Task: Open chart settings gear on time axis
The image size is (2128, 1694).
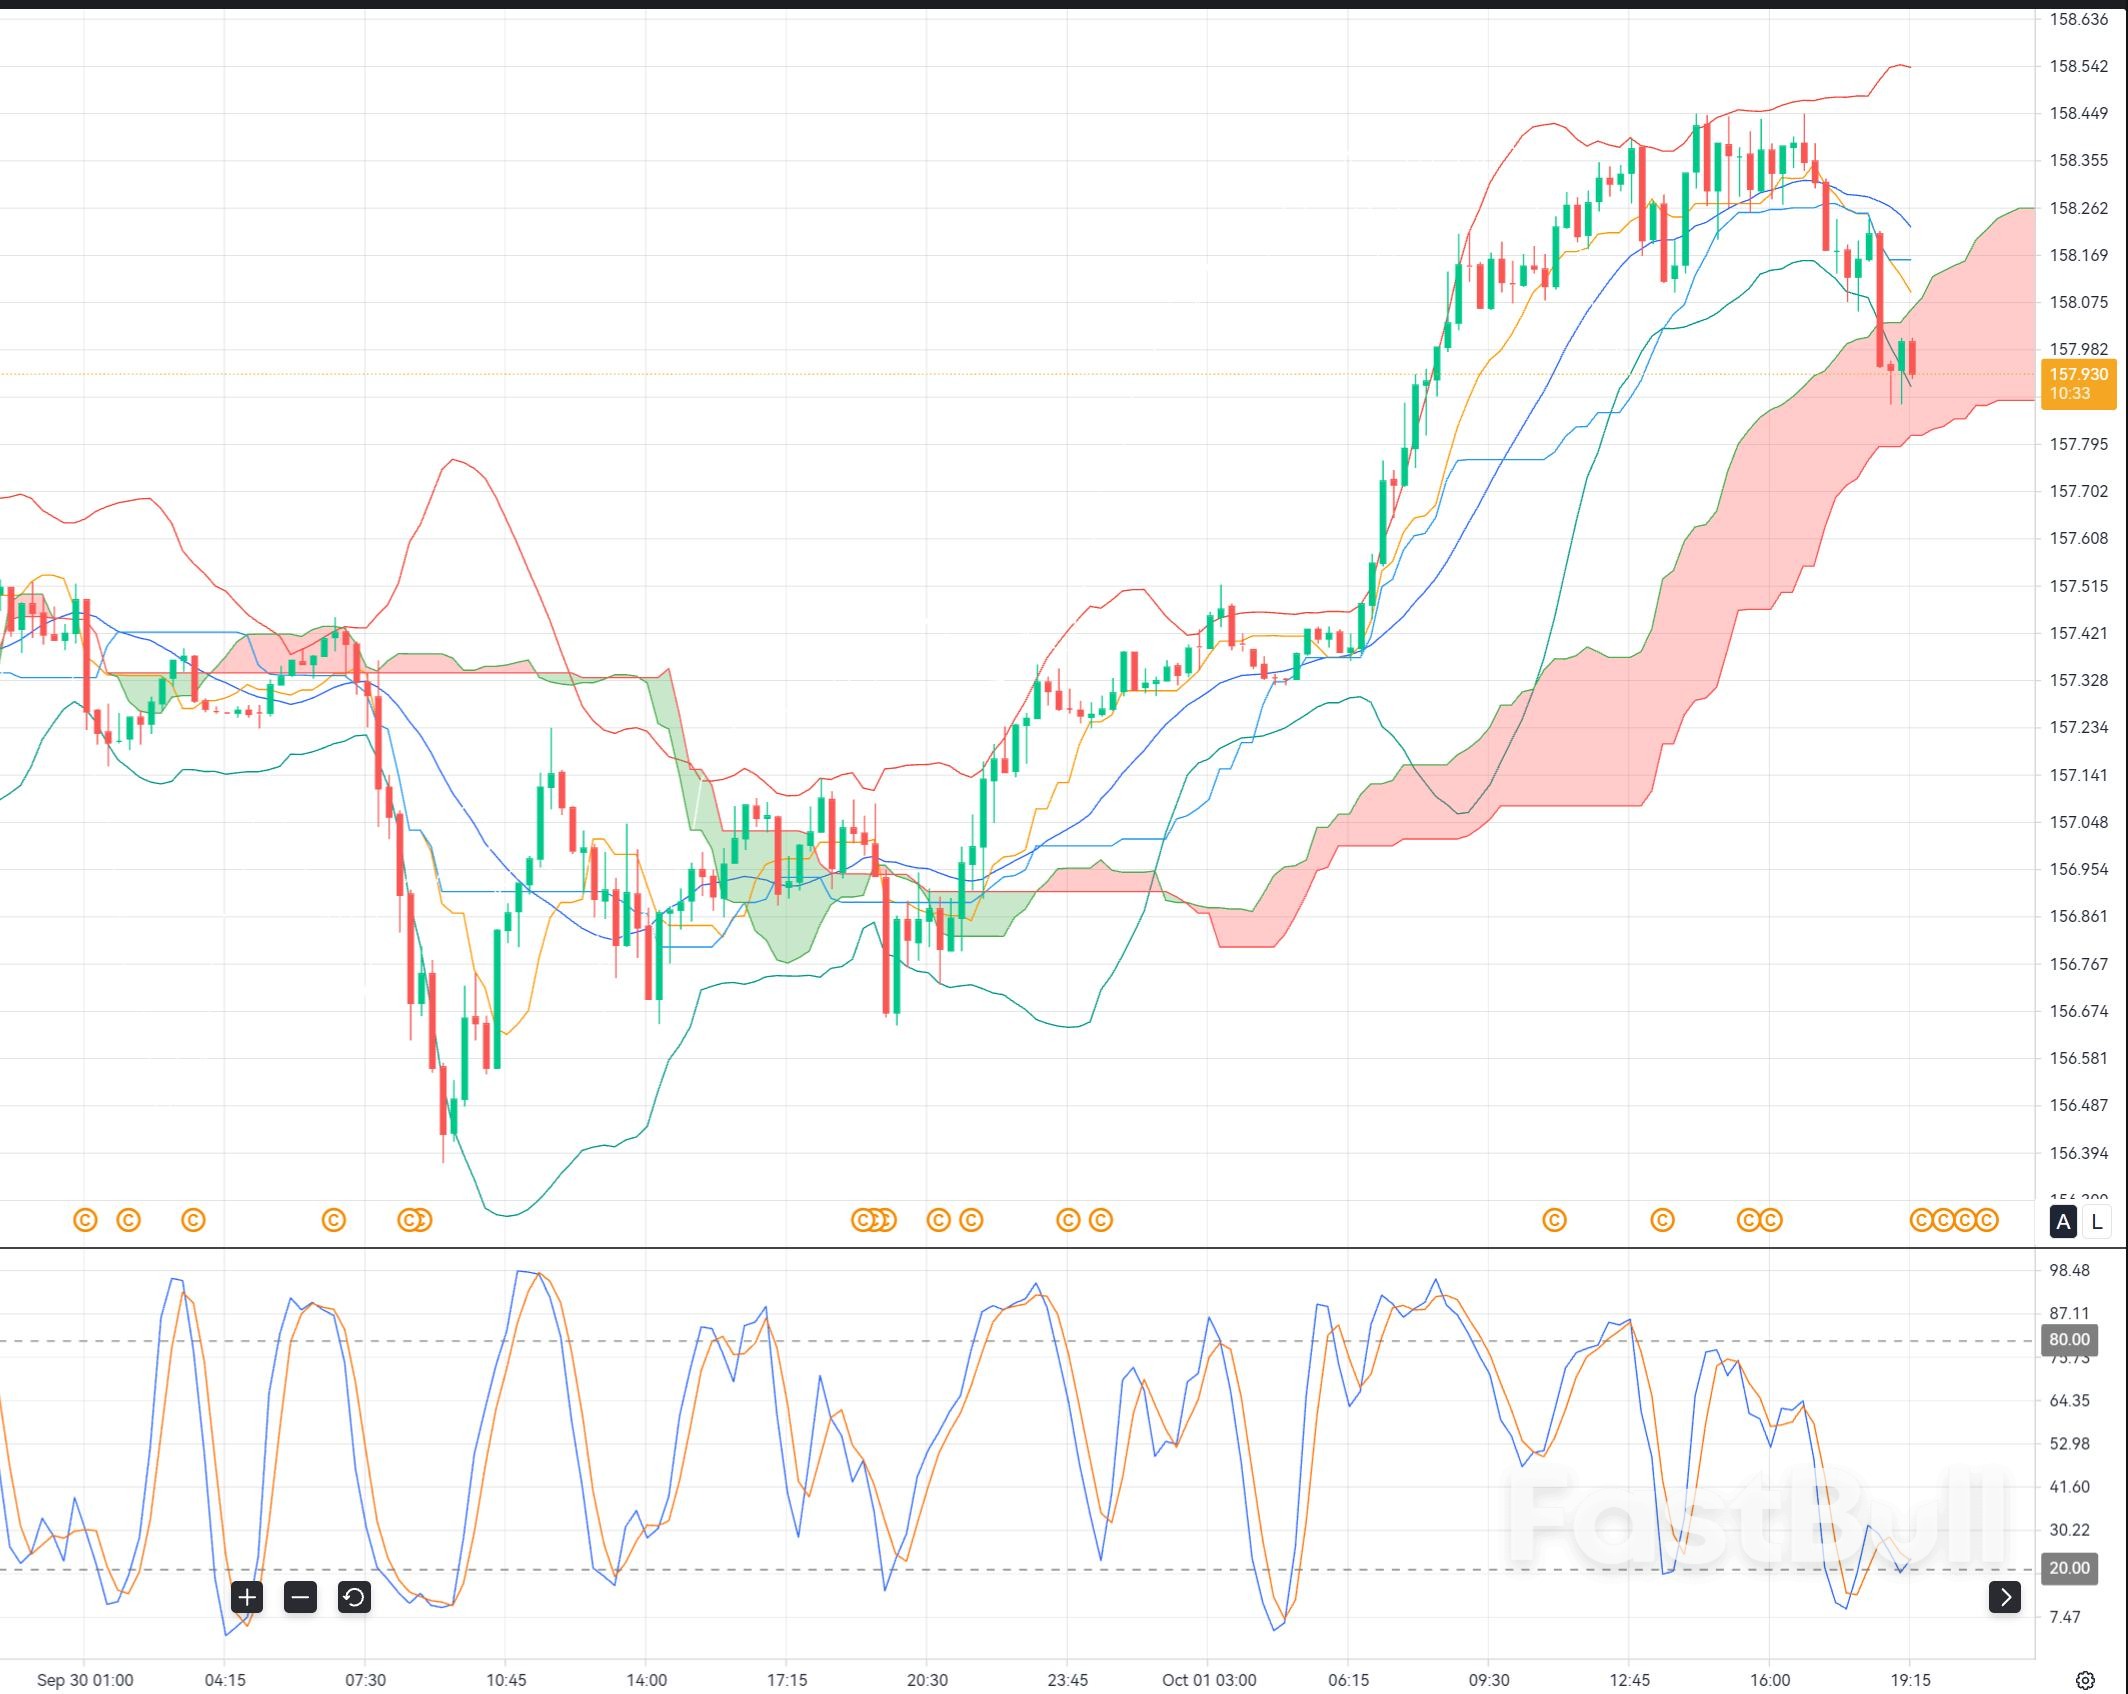Action: point(2085,1679)
